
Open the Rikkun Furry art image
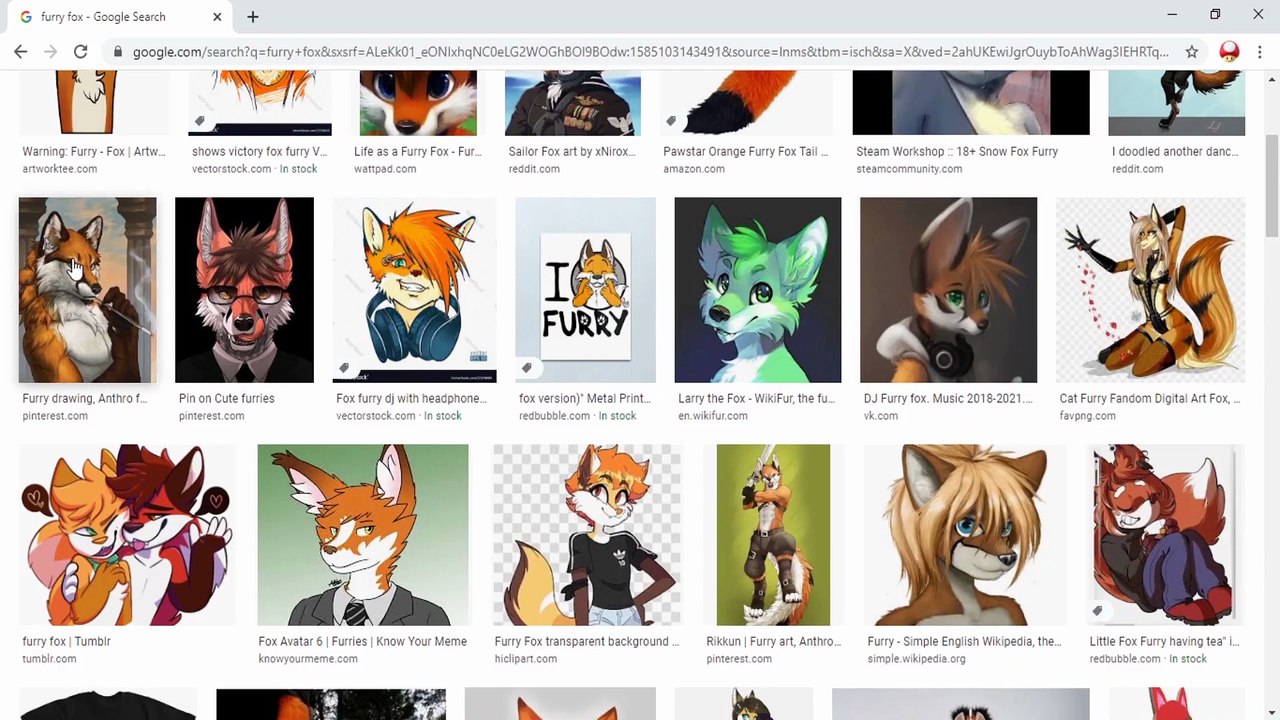point(773,535)
